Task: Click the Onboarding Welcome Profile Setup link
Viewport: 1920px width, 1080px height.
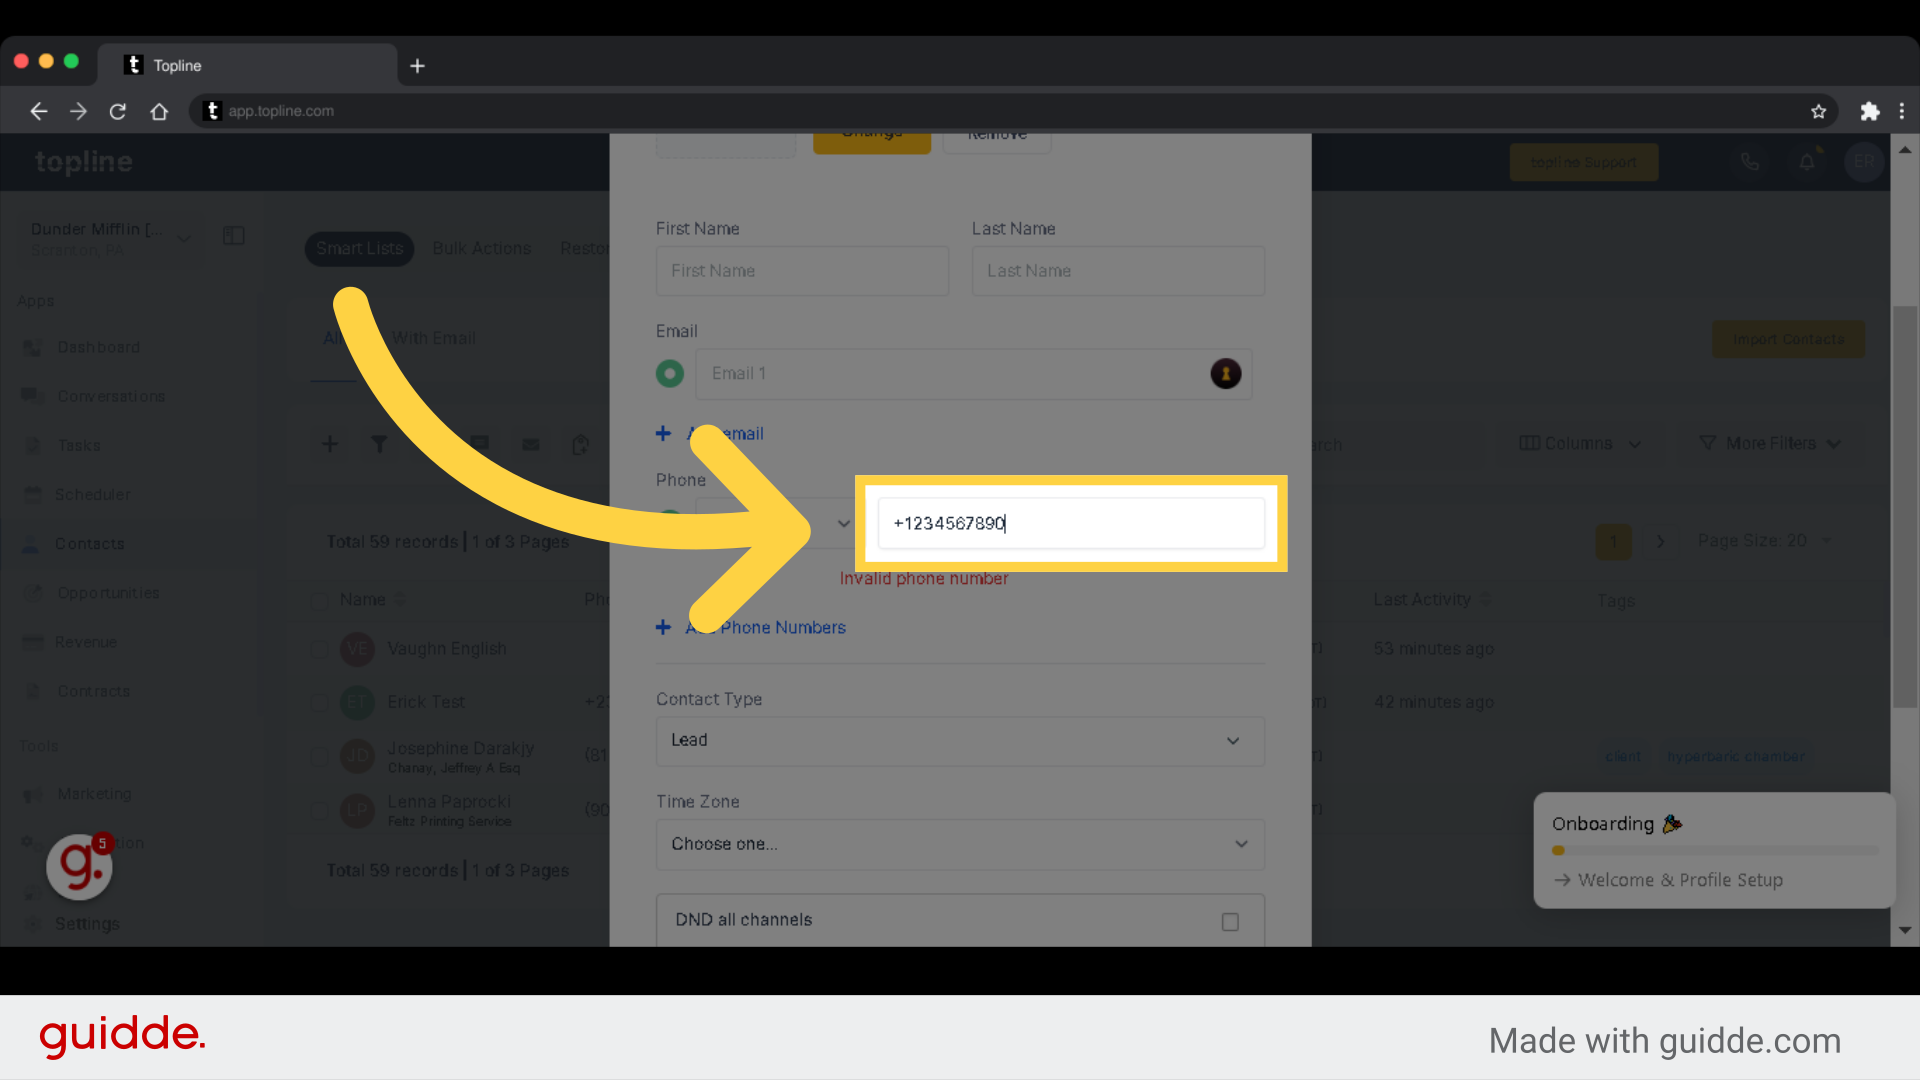Action: coord(1681,880)
